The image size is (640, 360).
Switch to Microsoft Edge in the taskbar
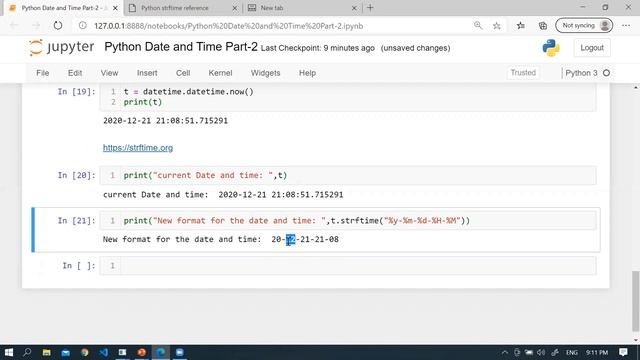(x=161, y=352)
